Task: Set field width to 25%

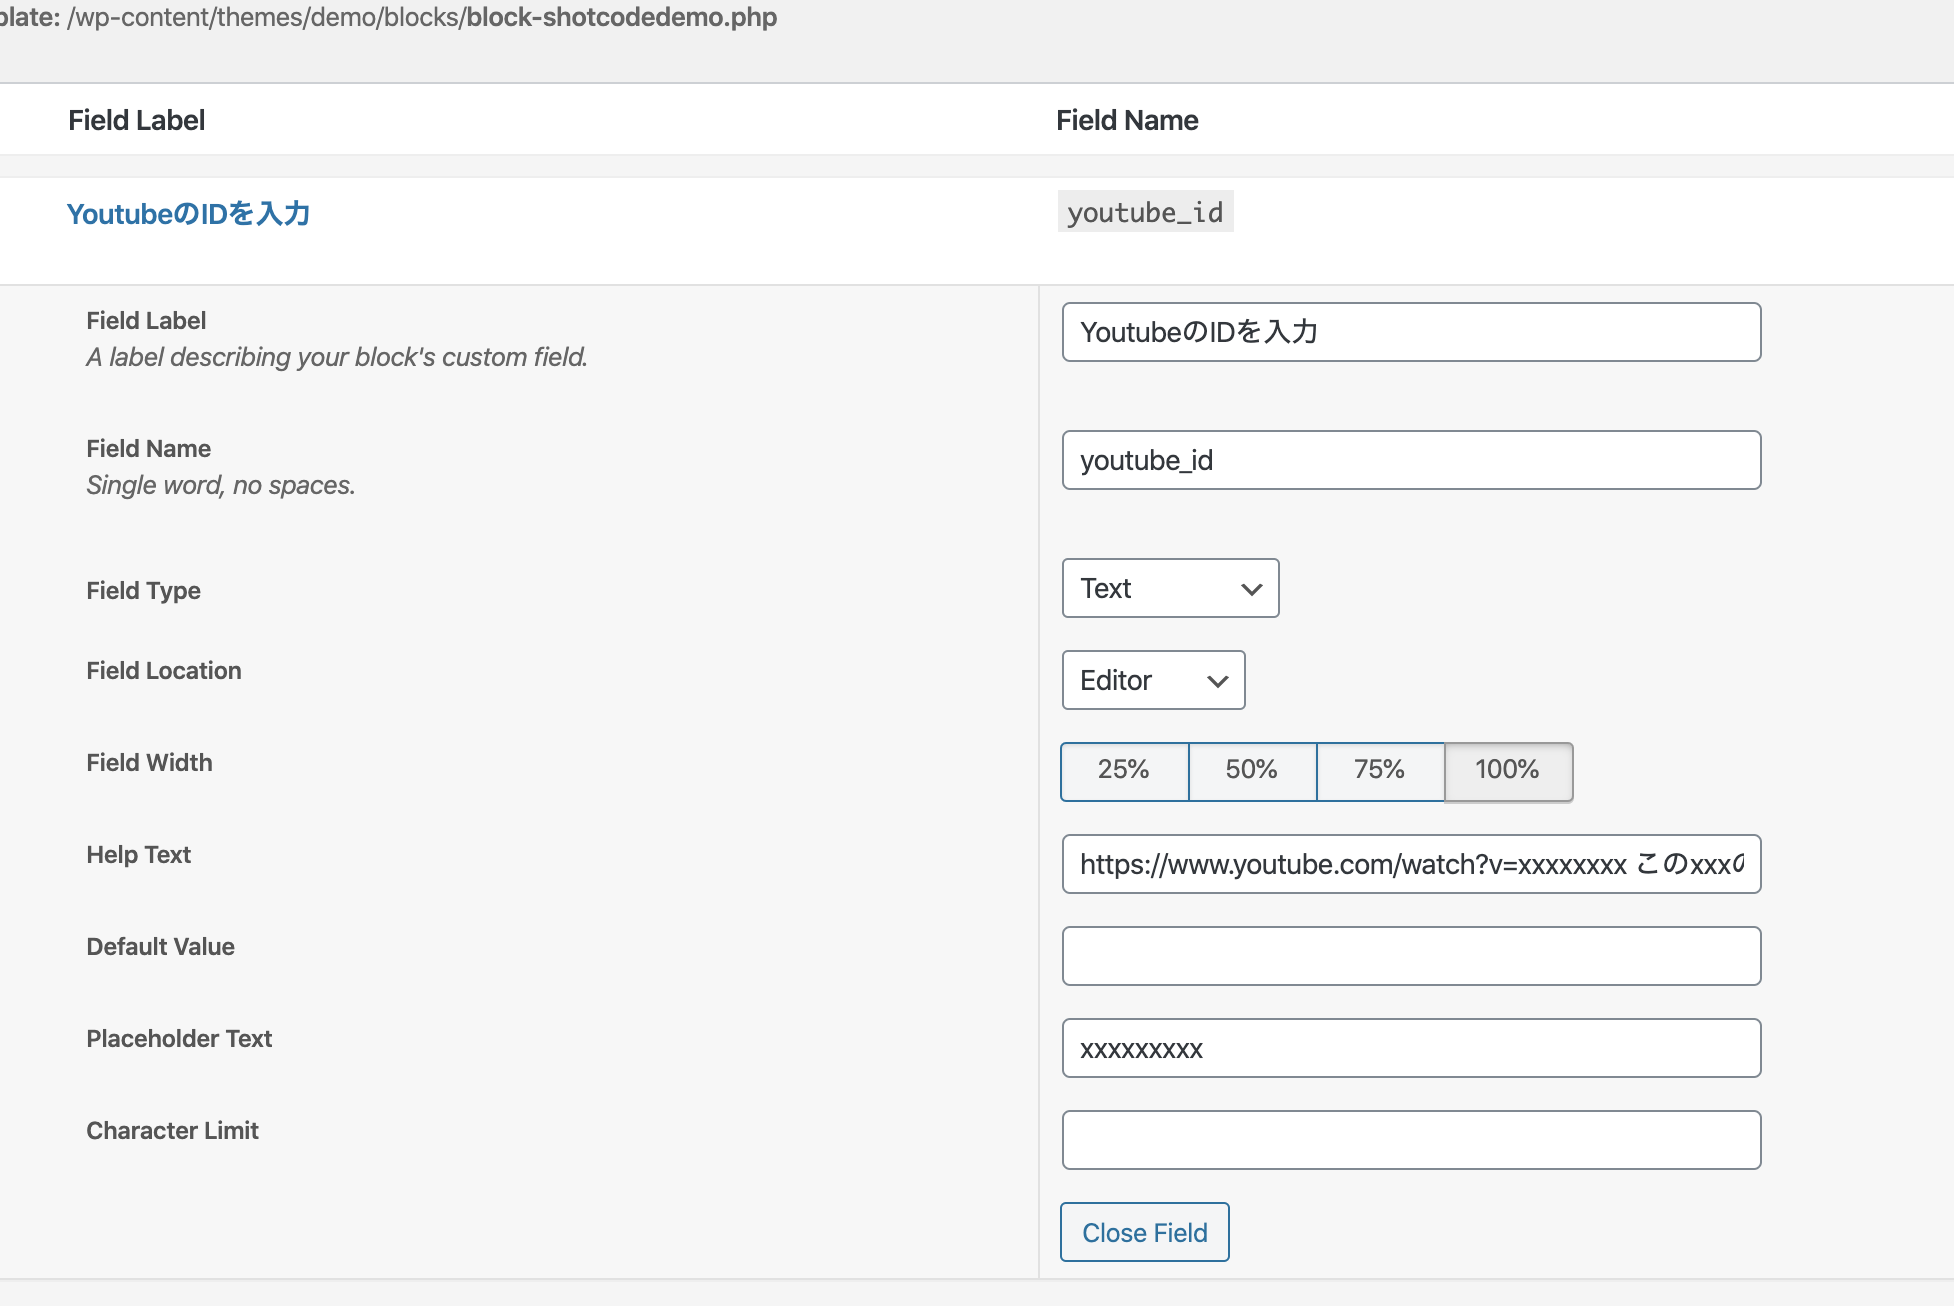Action: point(1124,771)
